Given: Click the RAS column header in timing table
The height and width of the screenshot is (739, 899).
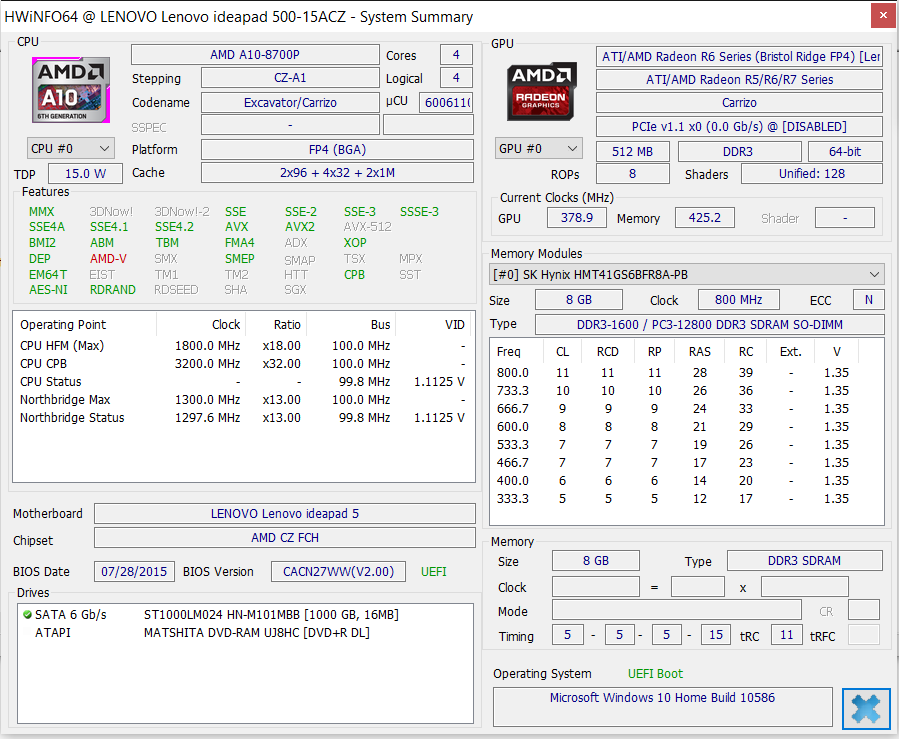Looking at the screenshot, I should tap(699, 351).
